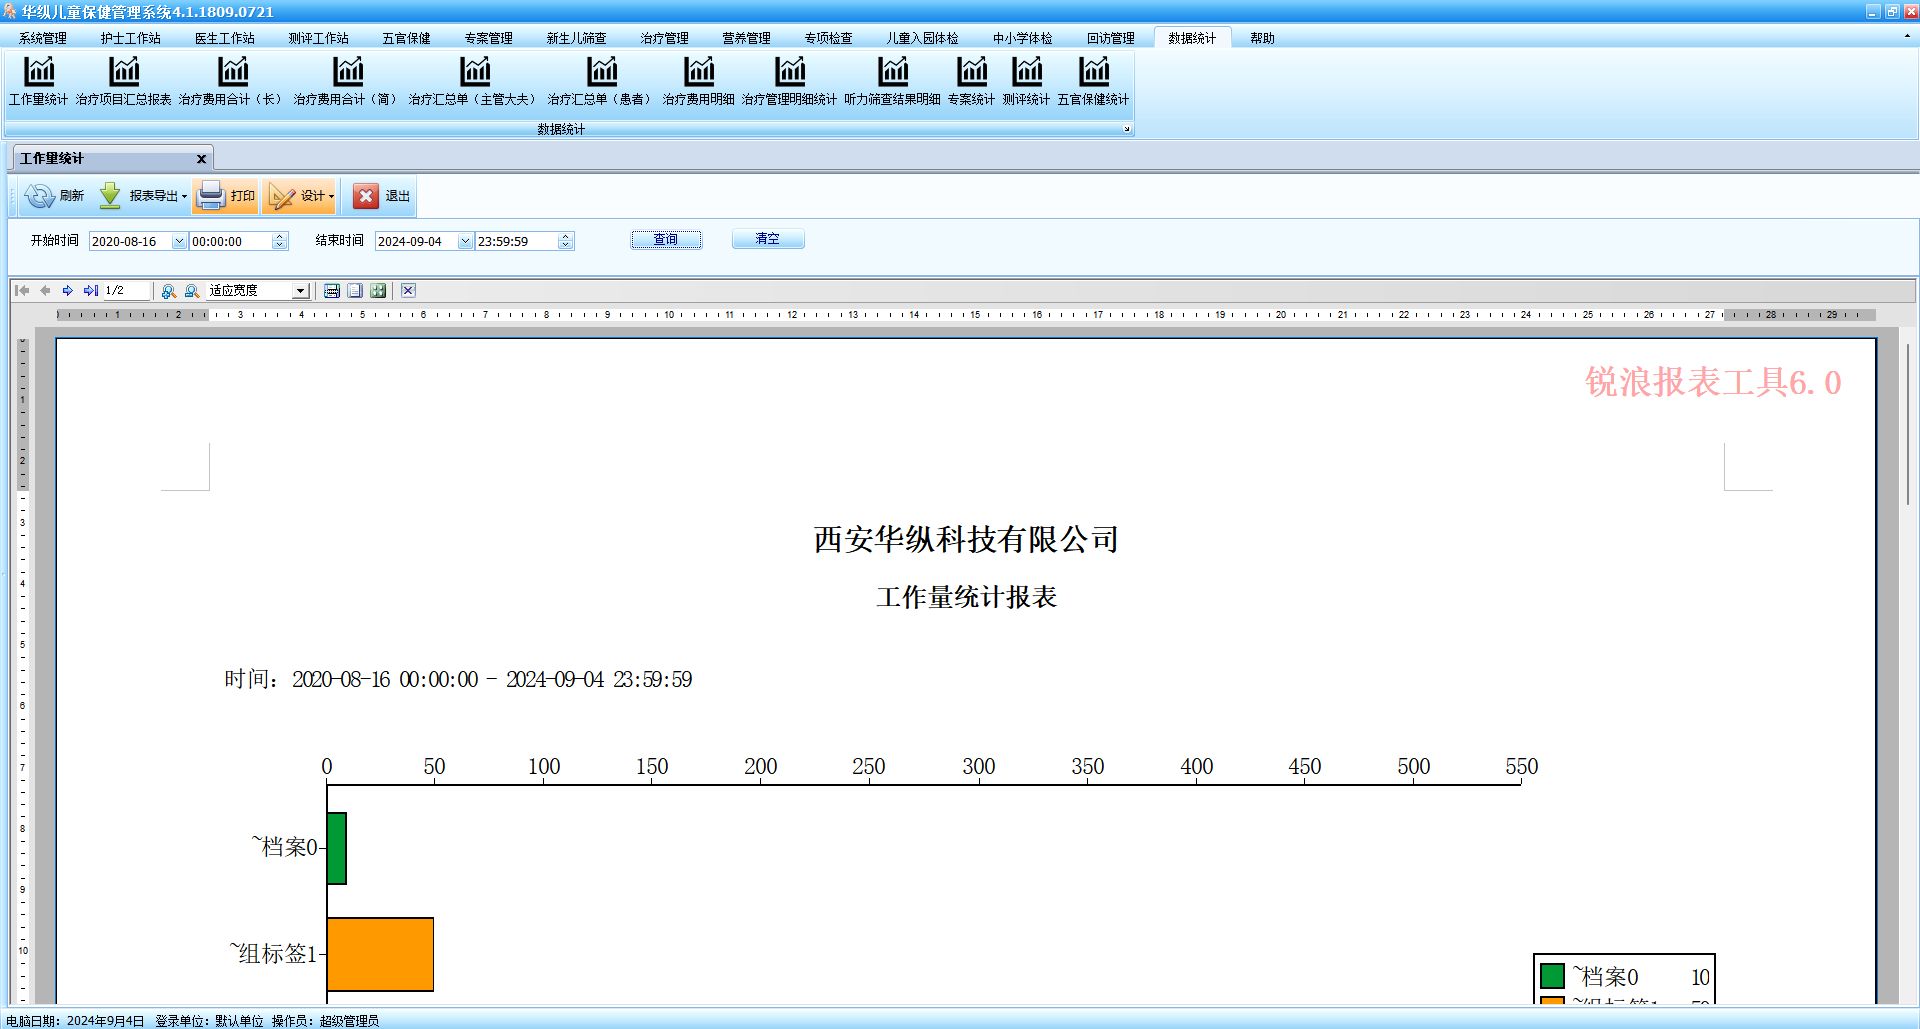This screenshot has height=1029, width=1920.
Task: Open the 治疗汇总单（主管大夫） report
Action: (475, 80)
